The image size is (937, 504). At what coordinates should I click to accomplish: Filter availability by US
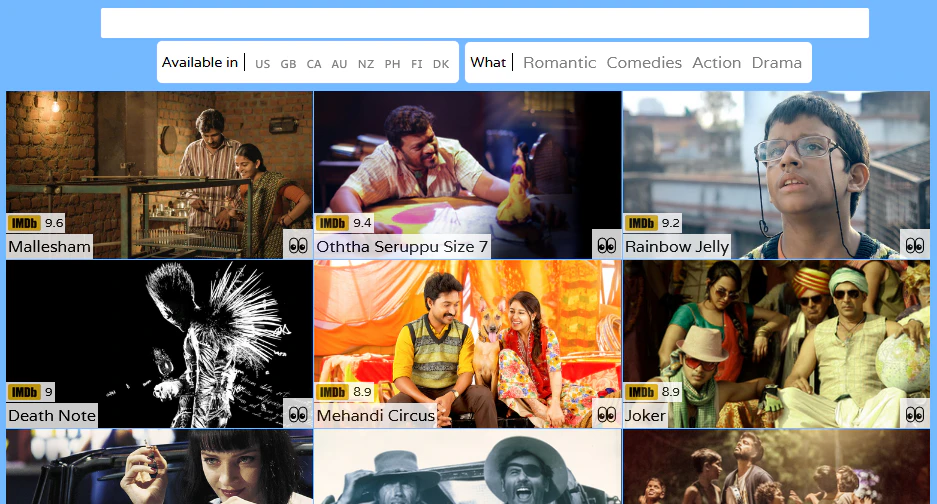[262, 64]
